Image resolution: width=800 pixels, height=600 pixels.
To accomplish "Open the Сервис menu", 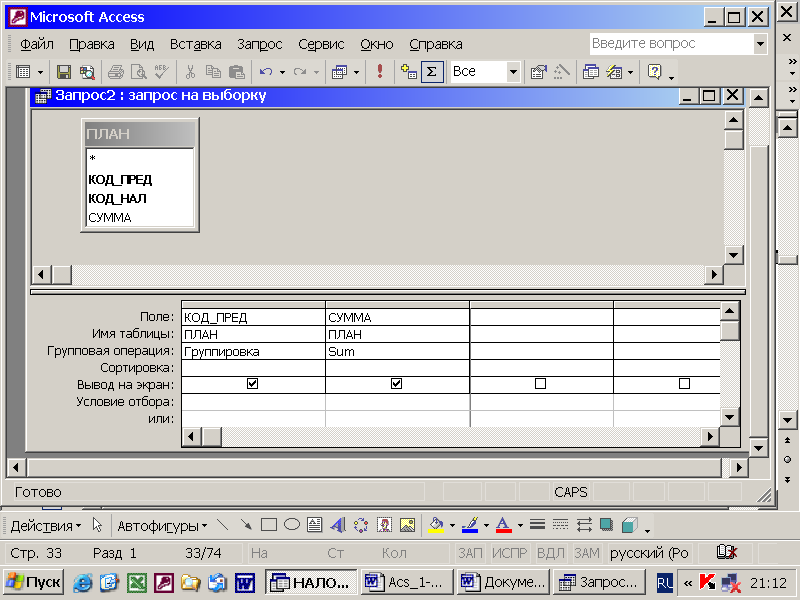I will 321,44.
